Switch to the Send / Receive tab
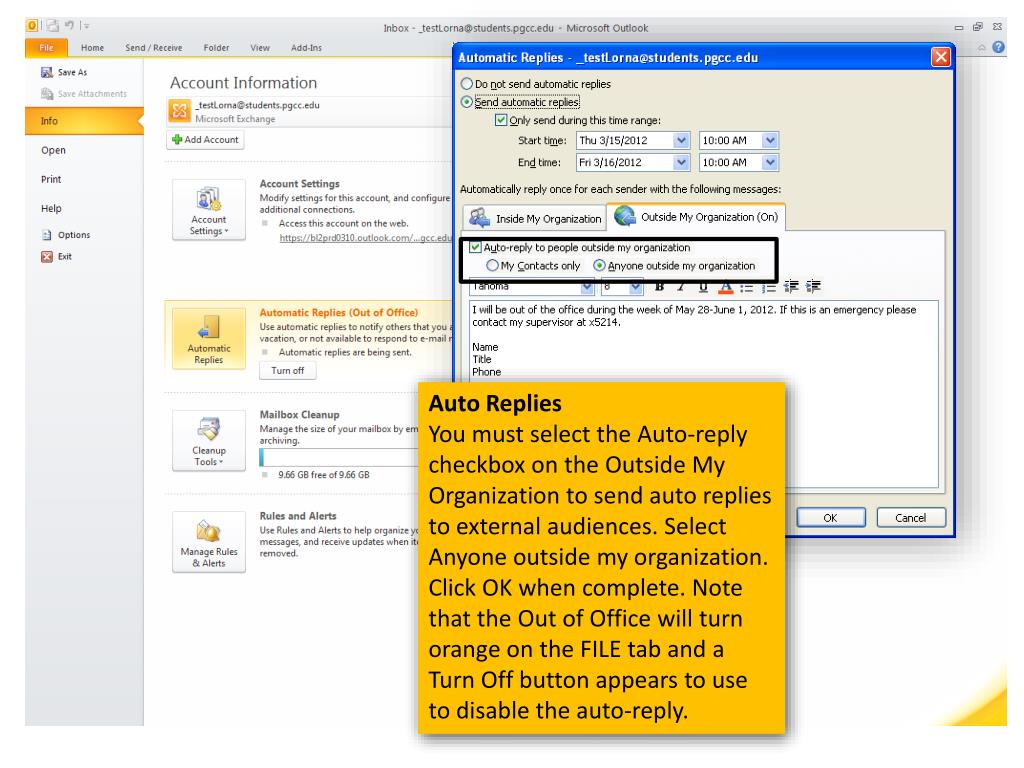Screen dimensions: 1024x768 pos(154,48)
